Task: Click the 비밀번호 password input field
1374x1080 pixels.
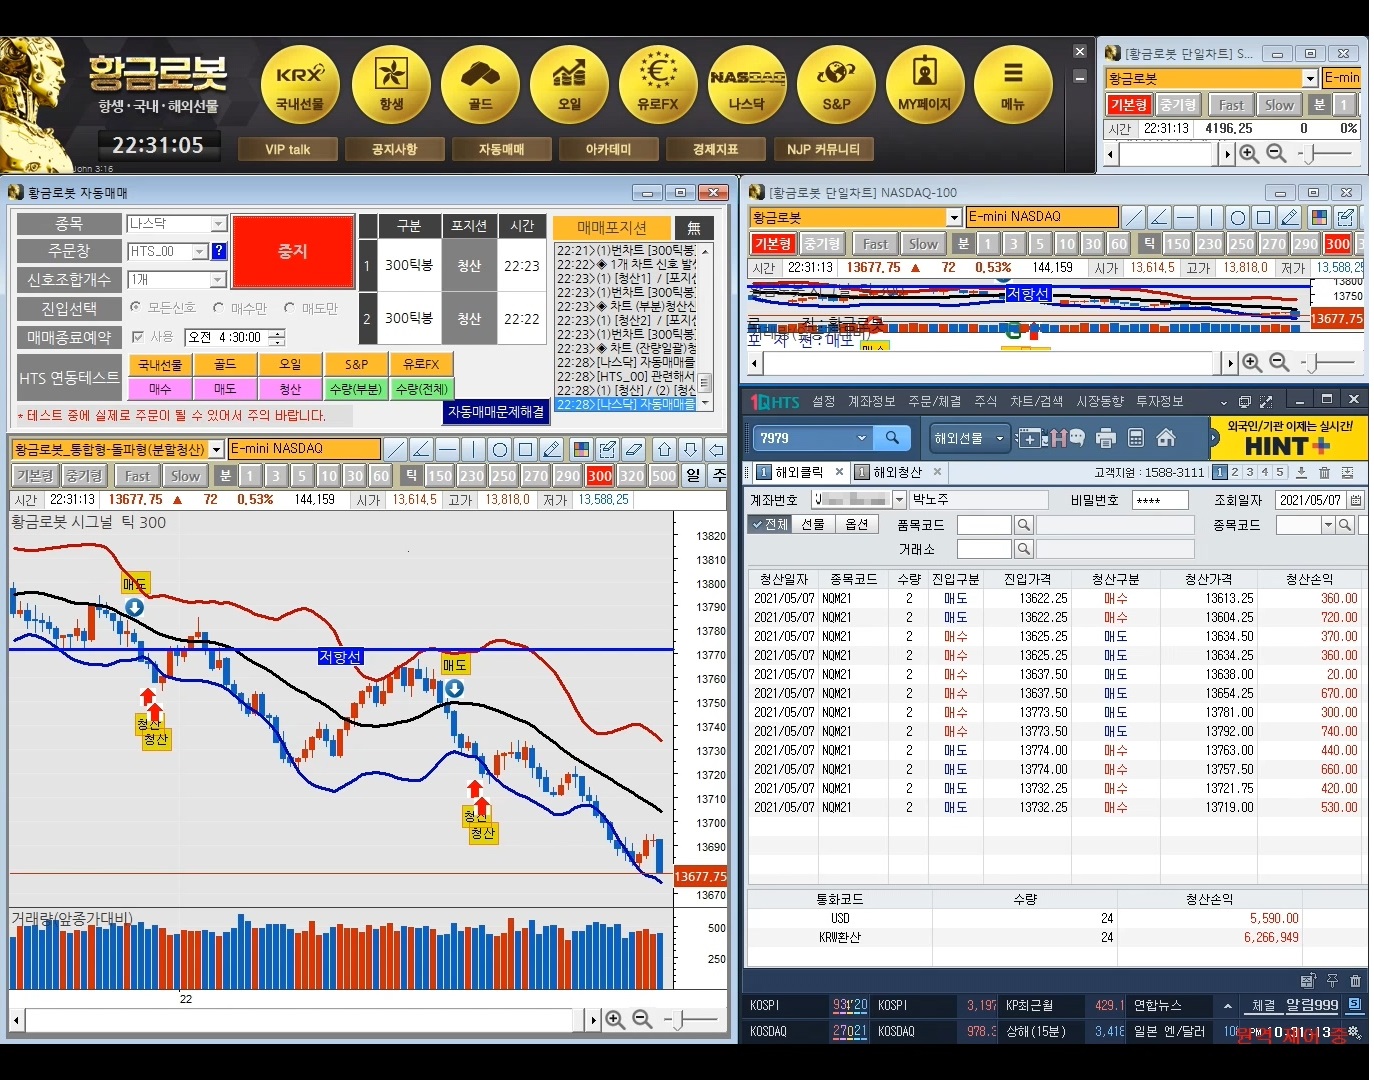Action: tap(1160, 500)
